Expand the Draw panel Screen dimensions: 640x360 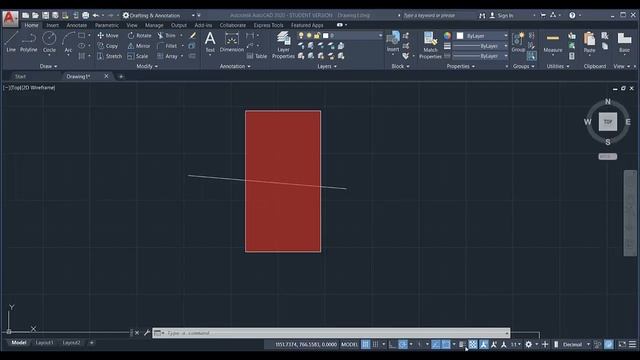[x=48, y=66]
